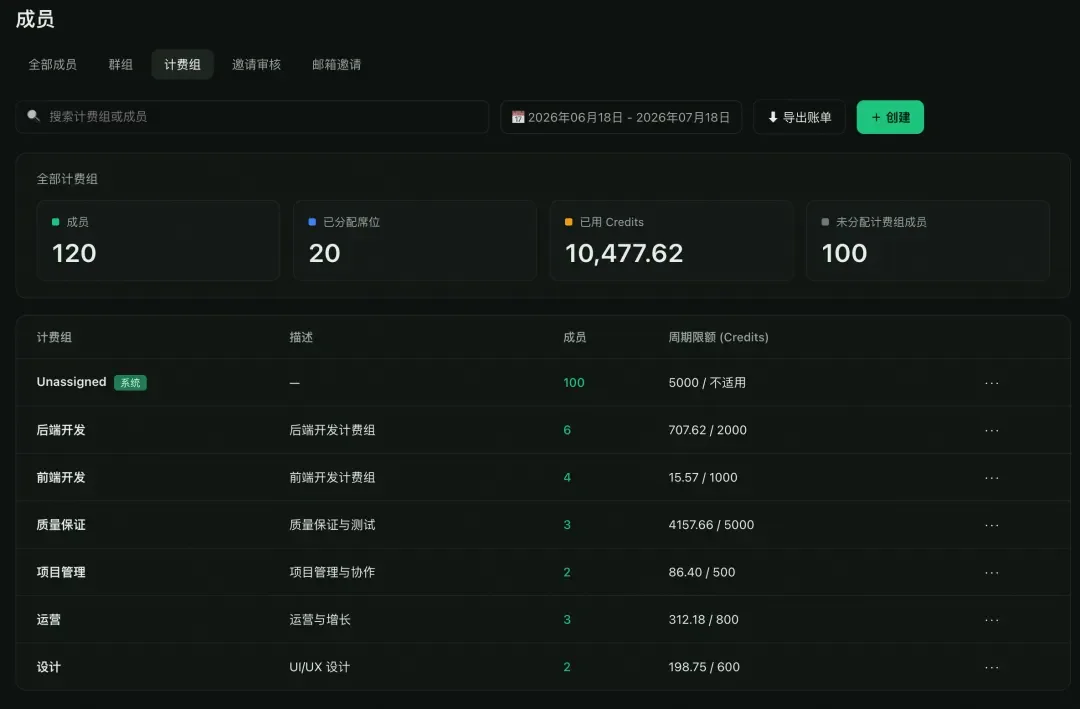
Task: Click the quota value 4157.66 / 5000
Action: point(711,525)
